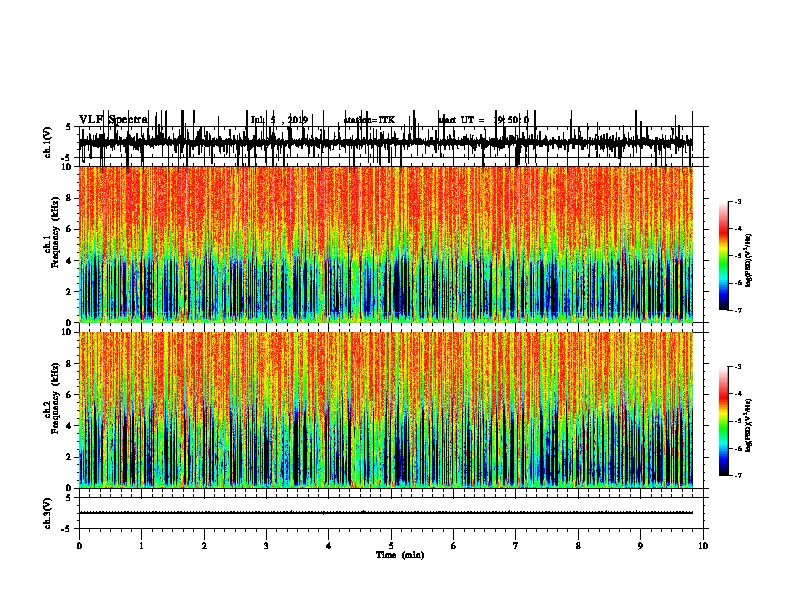Click the "4" kHz tick of ch.2 spectrogram

pos(70,426)
